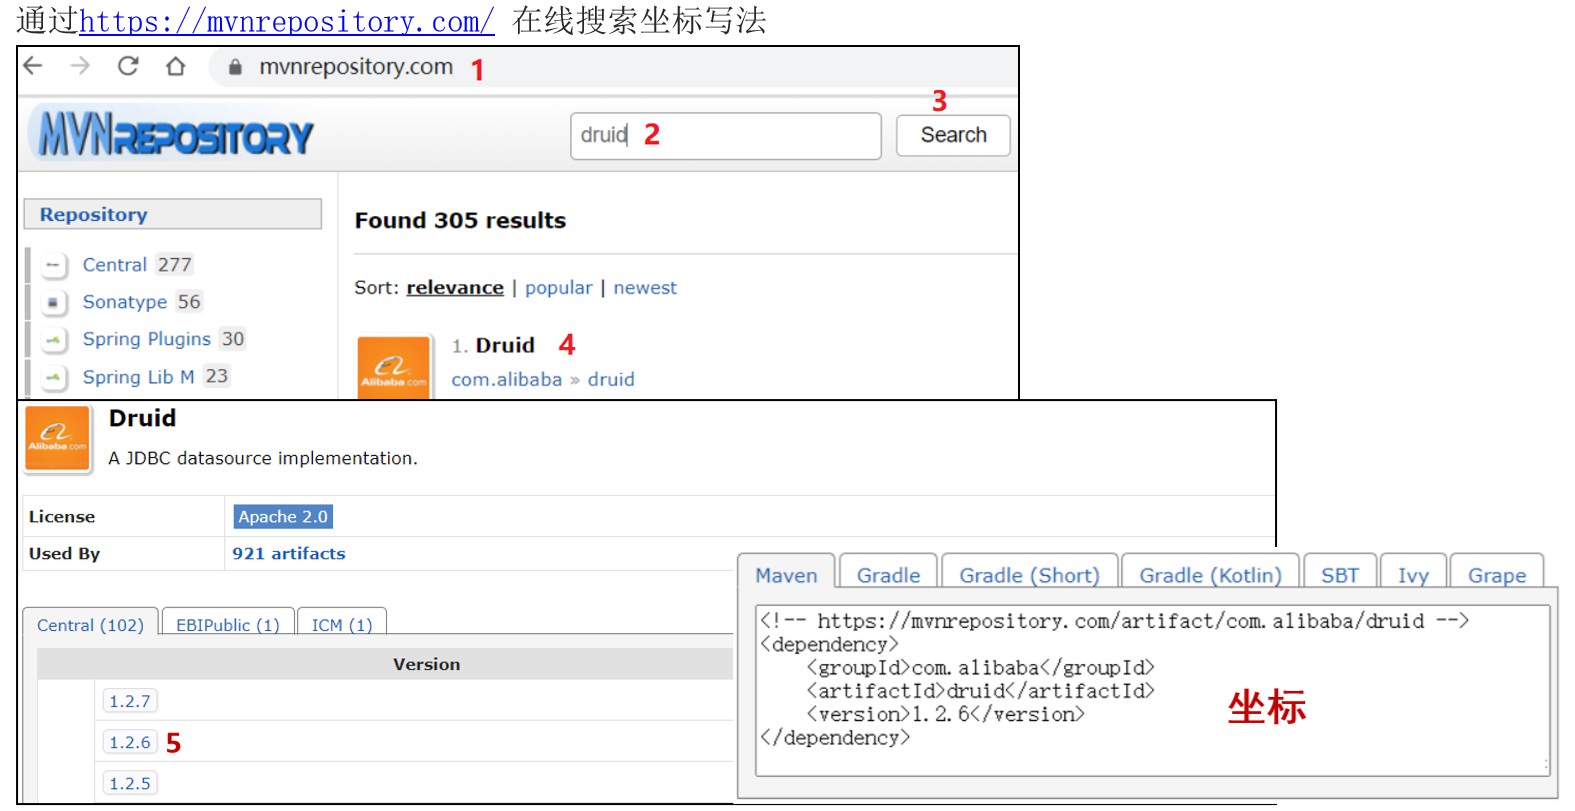The height and width of the screenshot is (811, 1575).
Task: Click the Maven dependency code text area
Action: [x=1153, y=690]
